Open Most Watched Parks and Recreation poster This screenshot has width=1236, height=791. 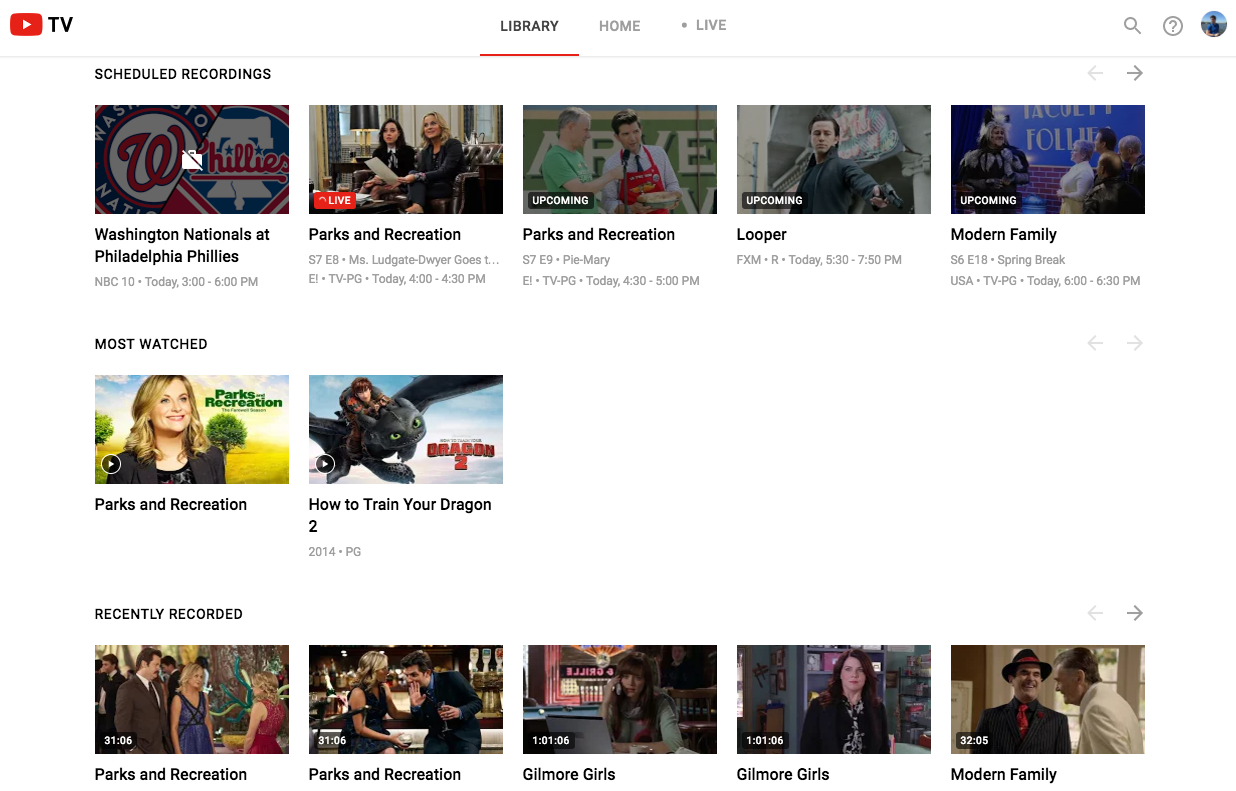tap(192, 429)
